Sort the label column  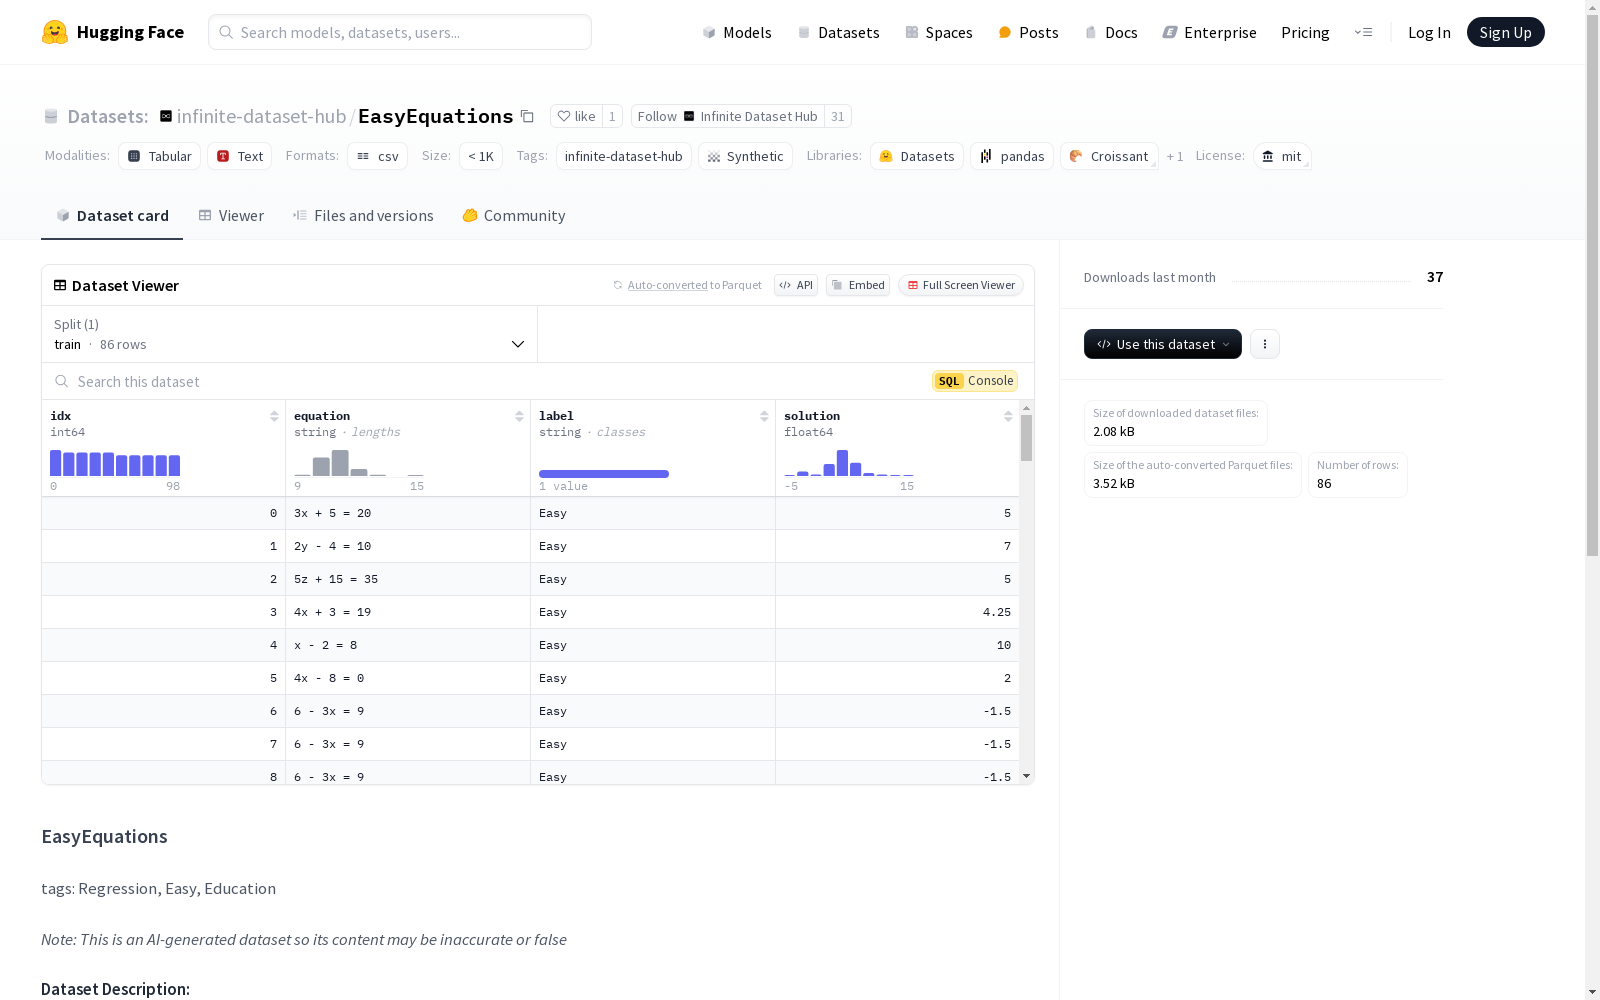pos(764,416)
